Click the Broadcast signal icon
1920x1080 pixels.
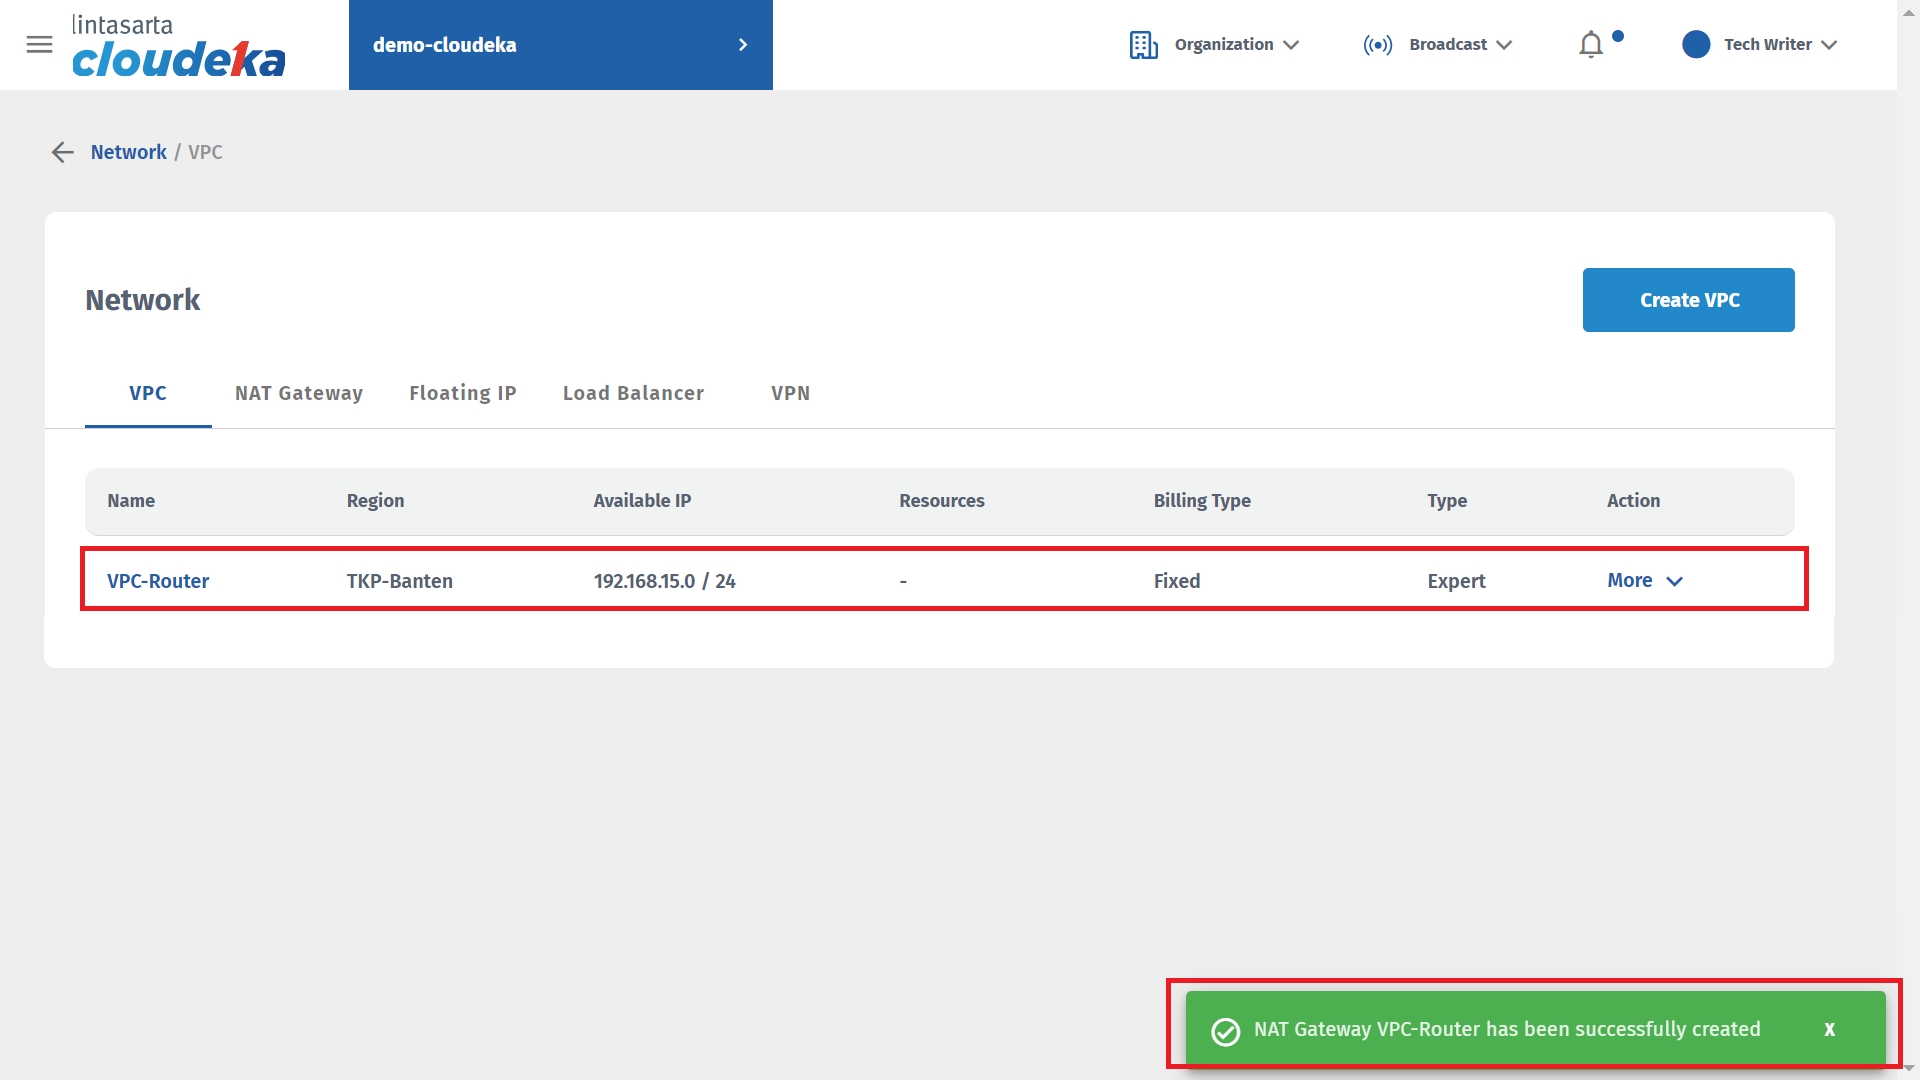pos(1377,45)
